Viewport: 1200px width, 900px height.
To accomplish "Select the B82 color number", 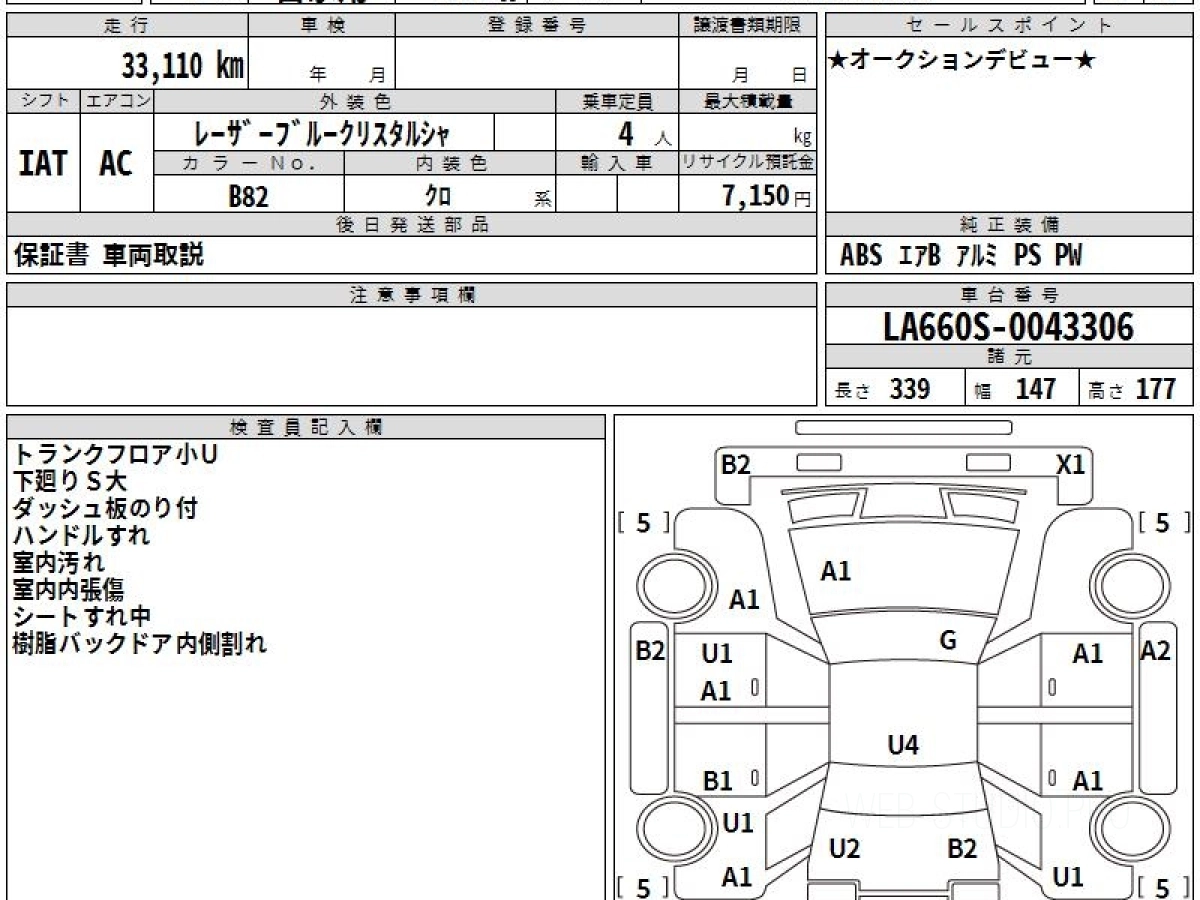I will [x=248, y=196].
